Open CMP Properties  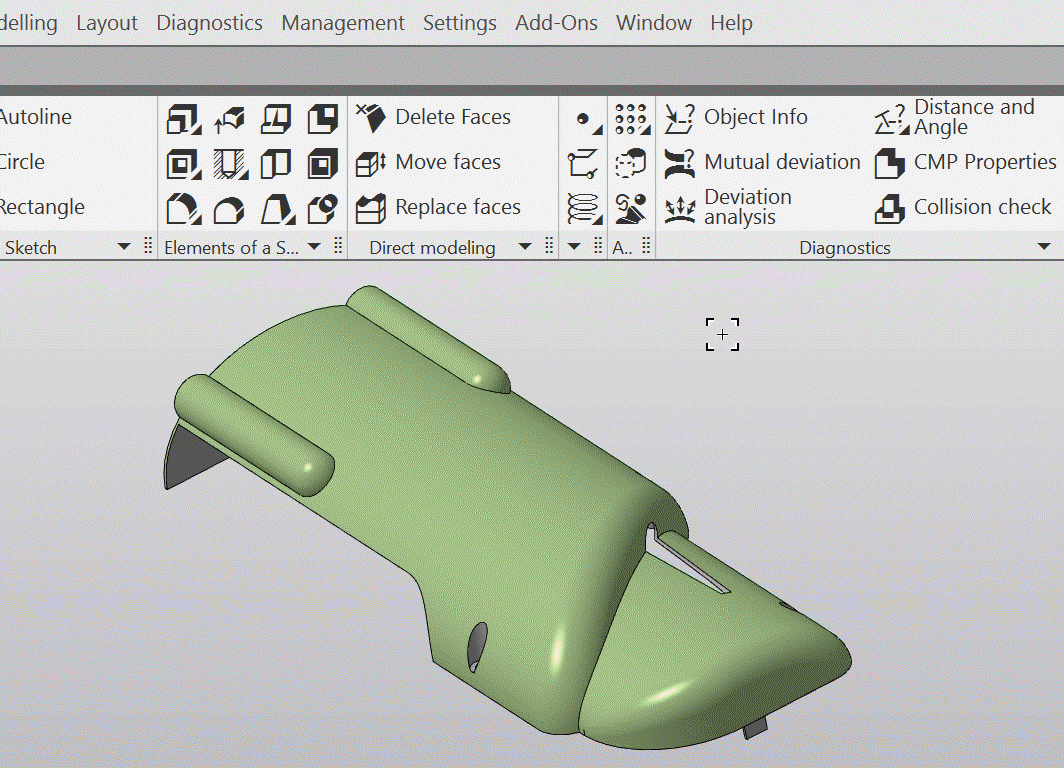965,163
